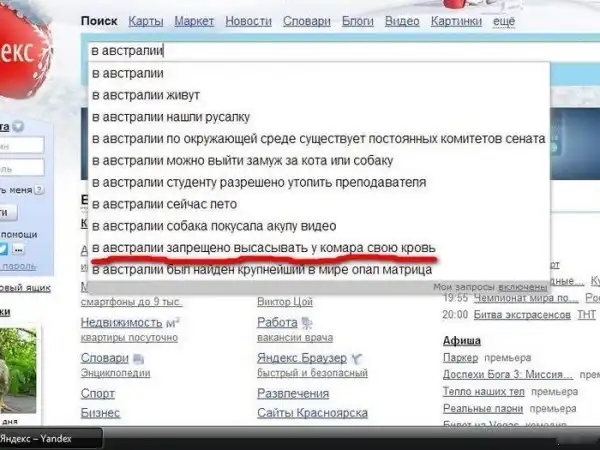This screenshot has width=600, height=450.
Task: Switch to the Новости tab
Action: click(247, 21)
